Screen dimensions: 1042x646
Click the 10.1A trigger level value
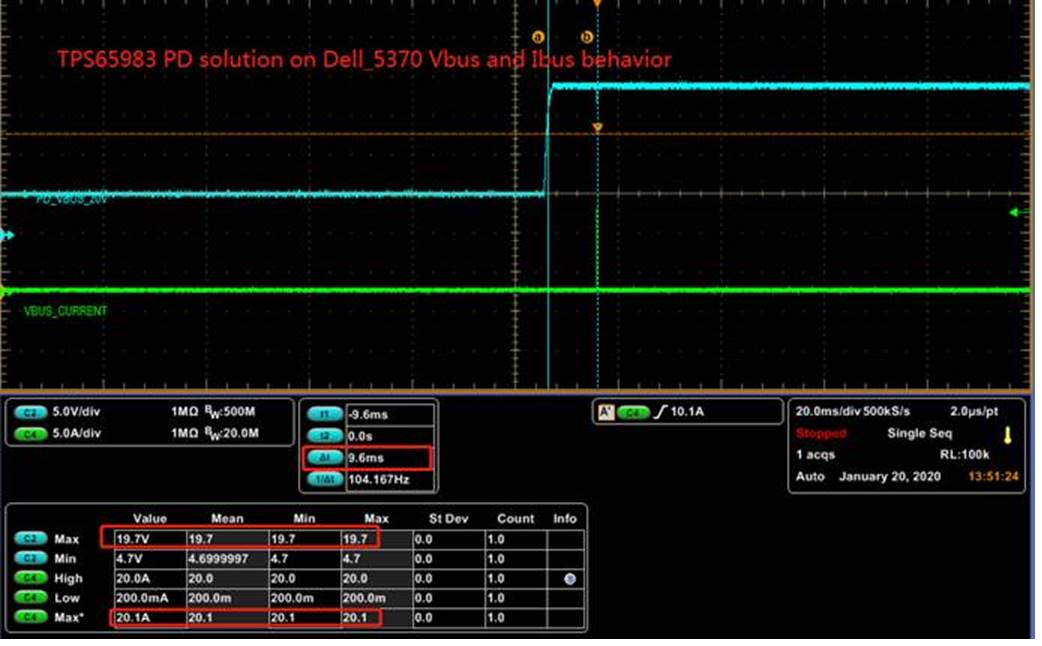click(x=687, y=413)
